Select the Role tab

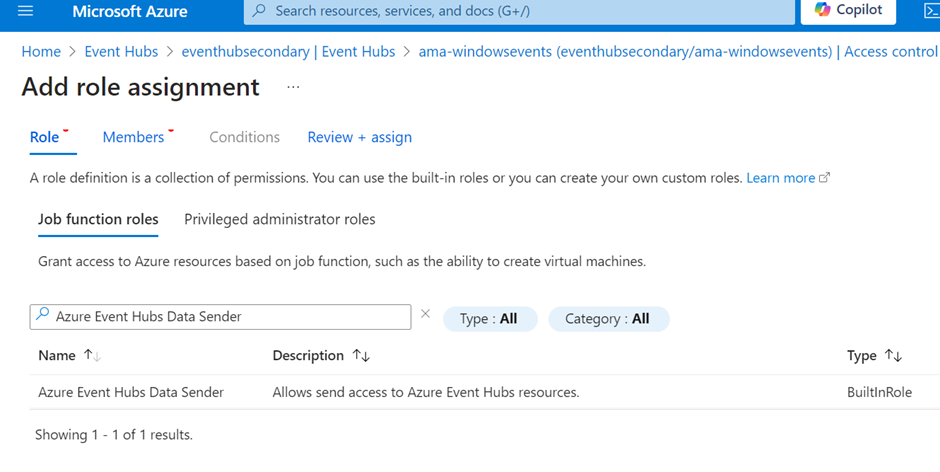pyautogui.click(x=45, y=137)
